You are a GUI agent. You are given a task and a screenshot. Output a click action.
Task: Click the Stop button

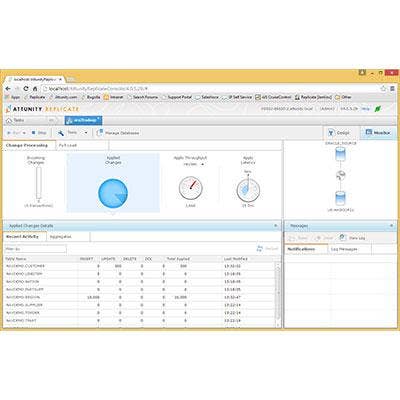39,133
